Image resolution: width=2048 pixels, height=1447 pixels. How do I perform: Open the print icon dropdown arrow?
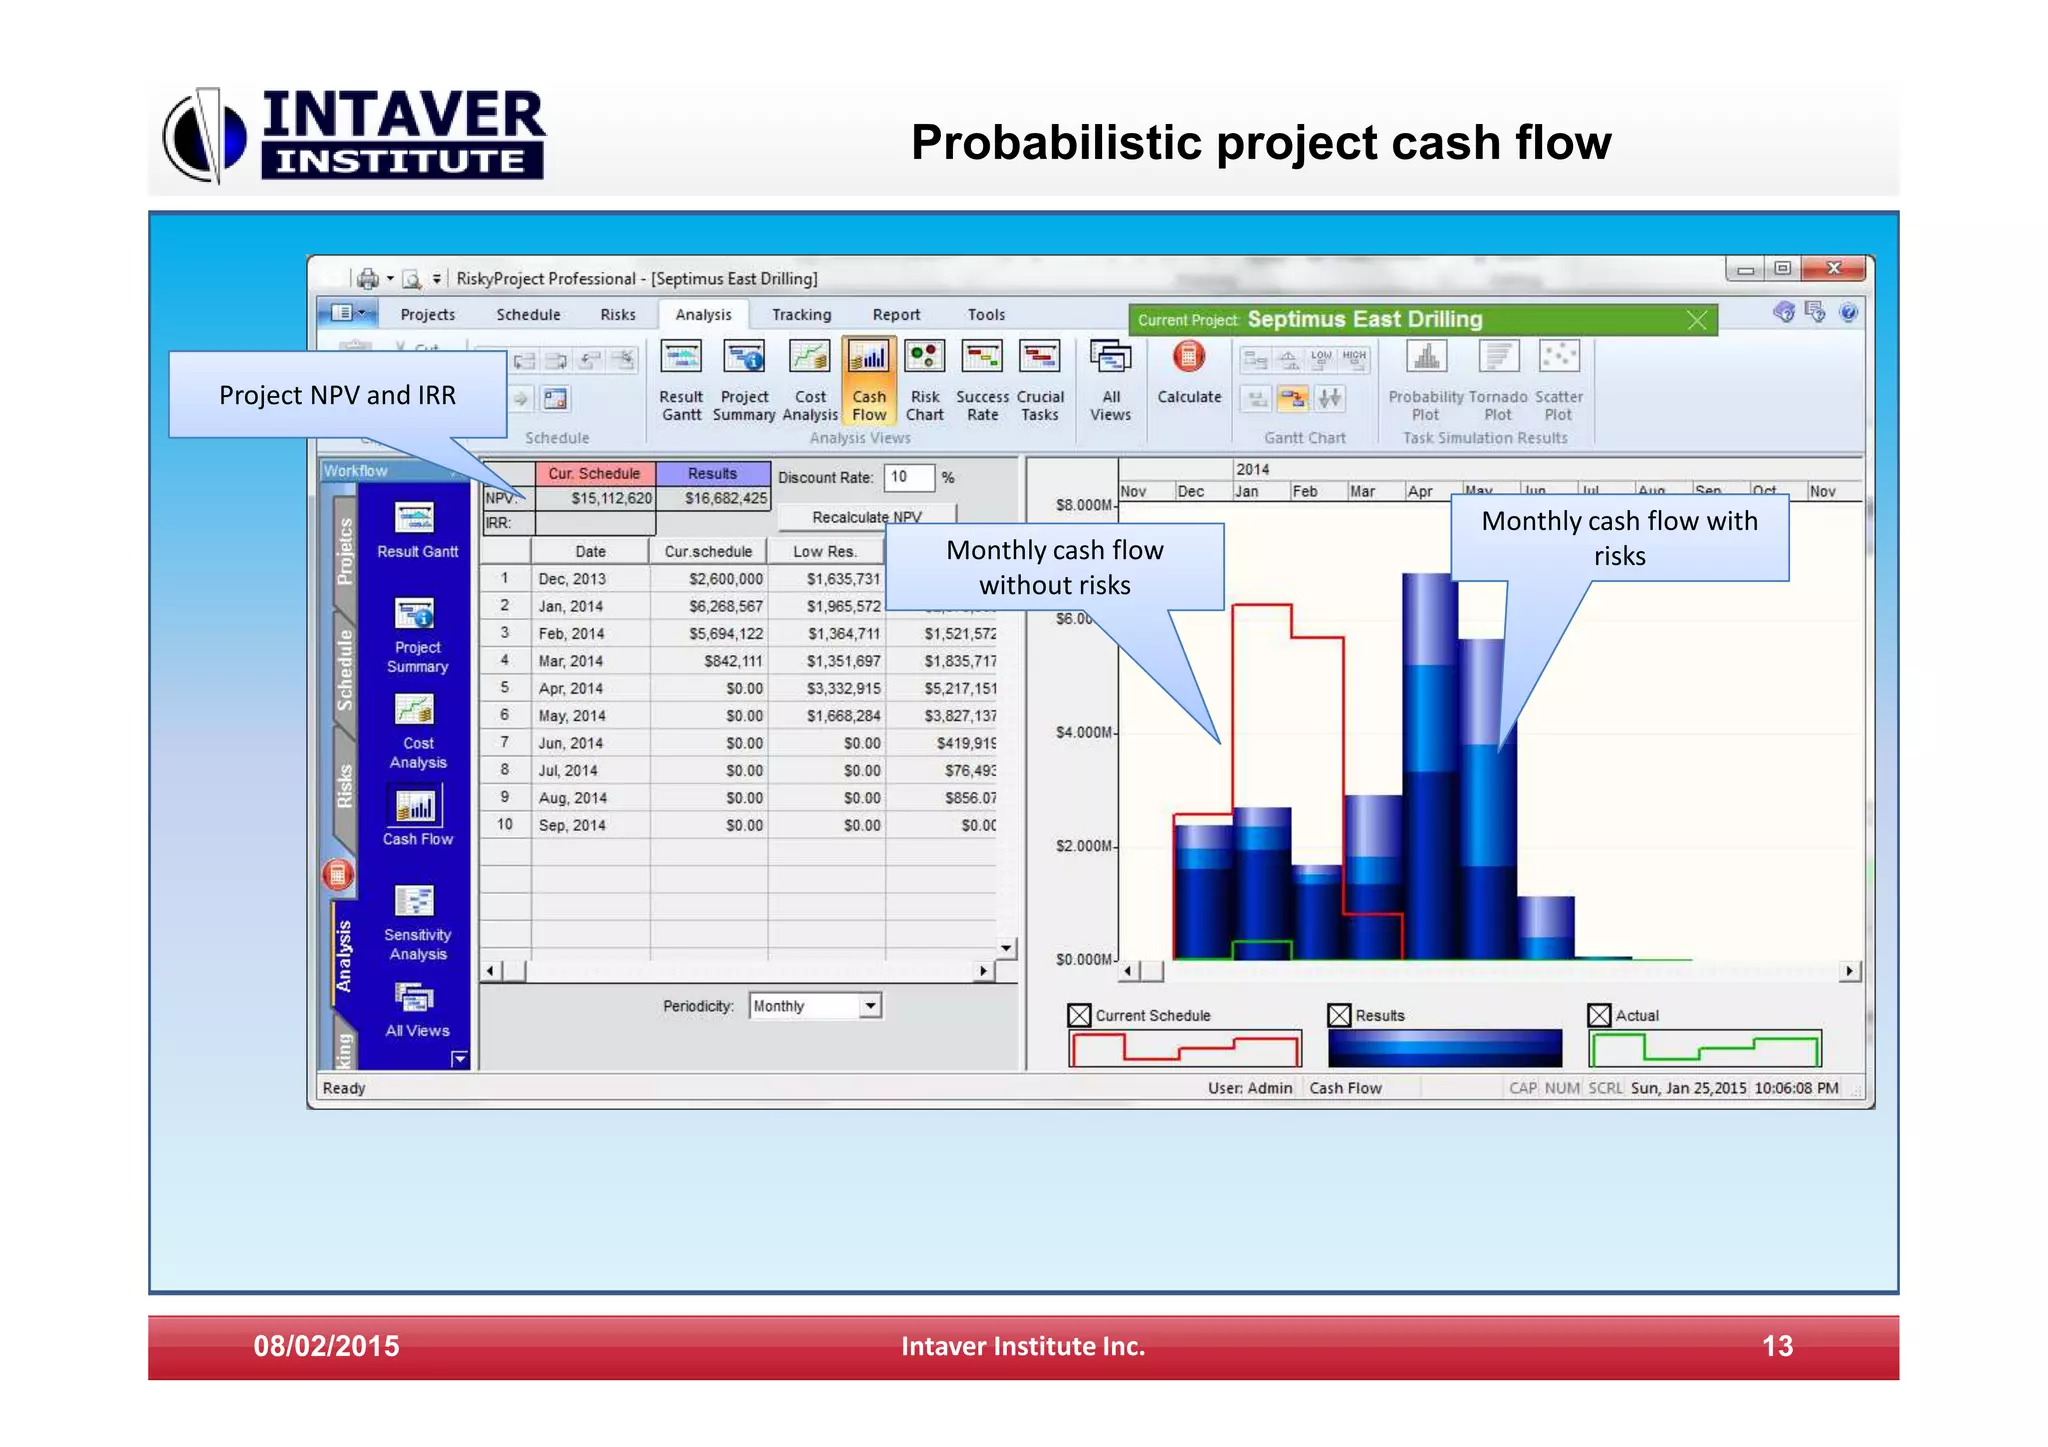(390, 279)
